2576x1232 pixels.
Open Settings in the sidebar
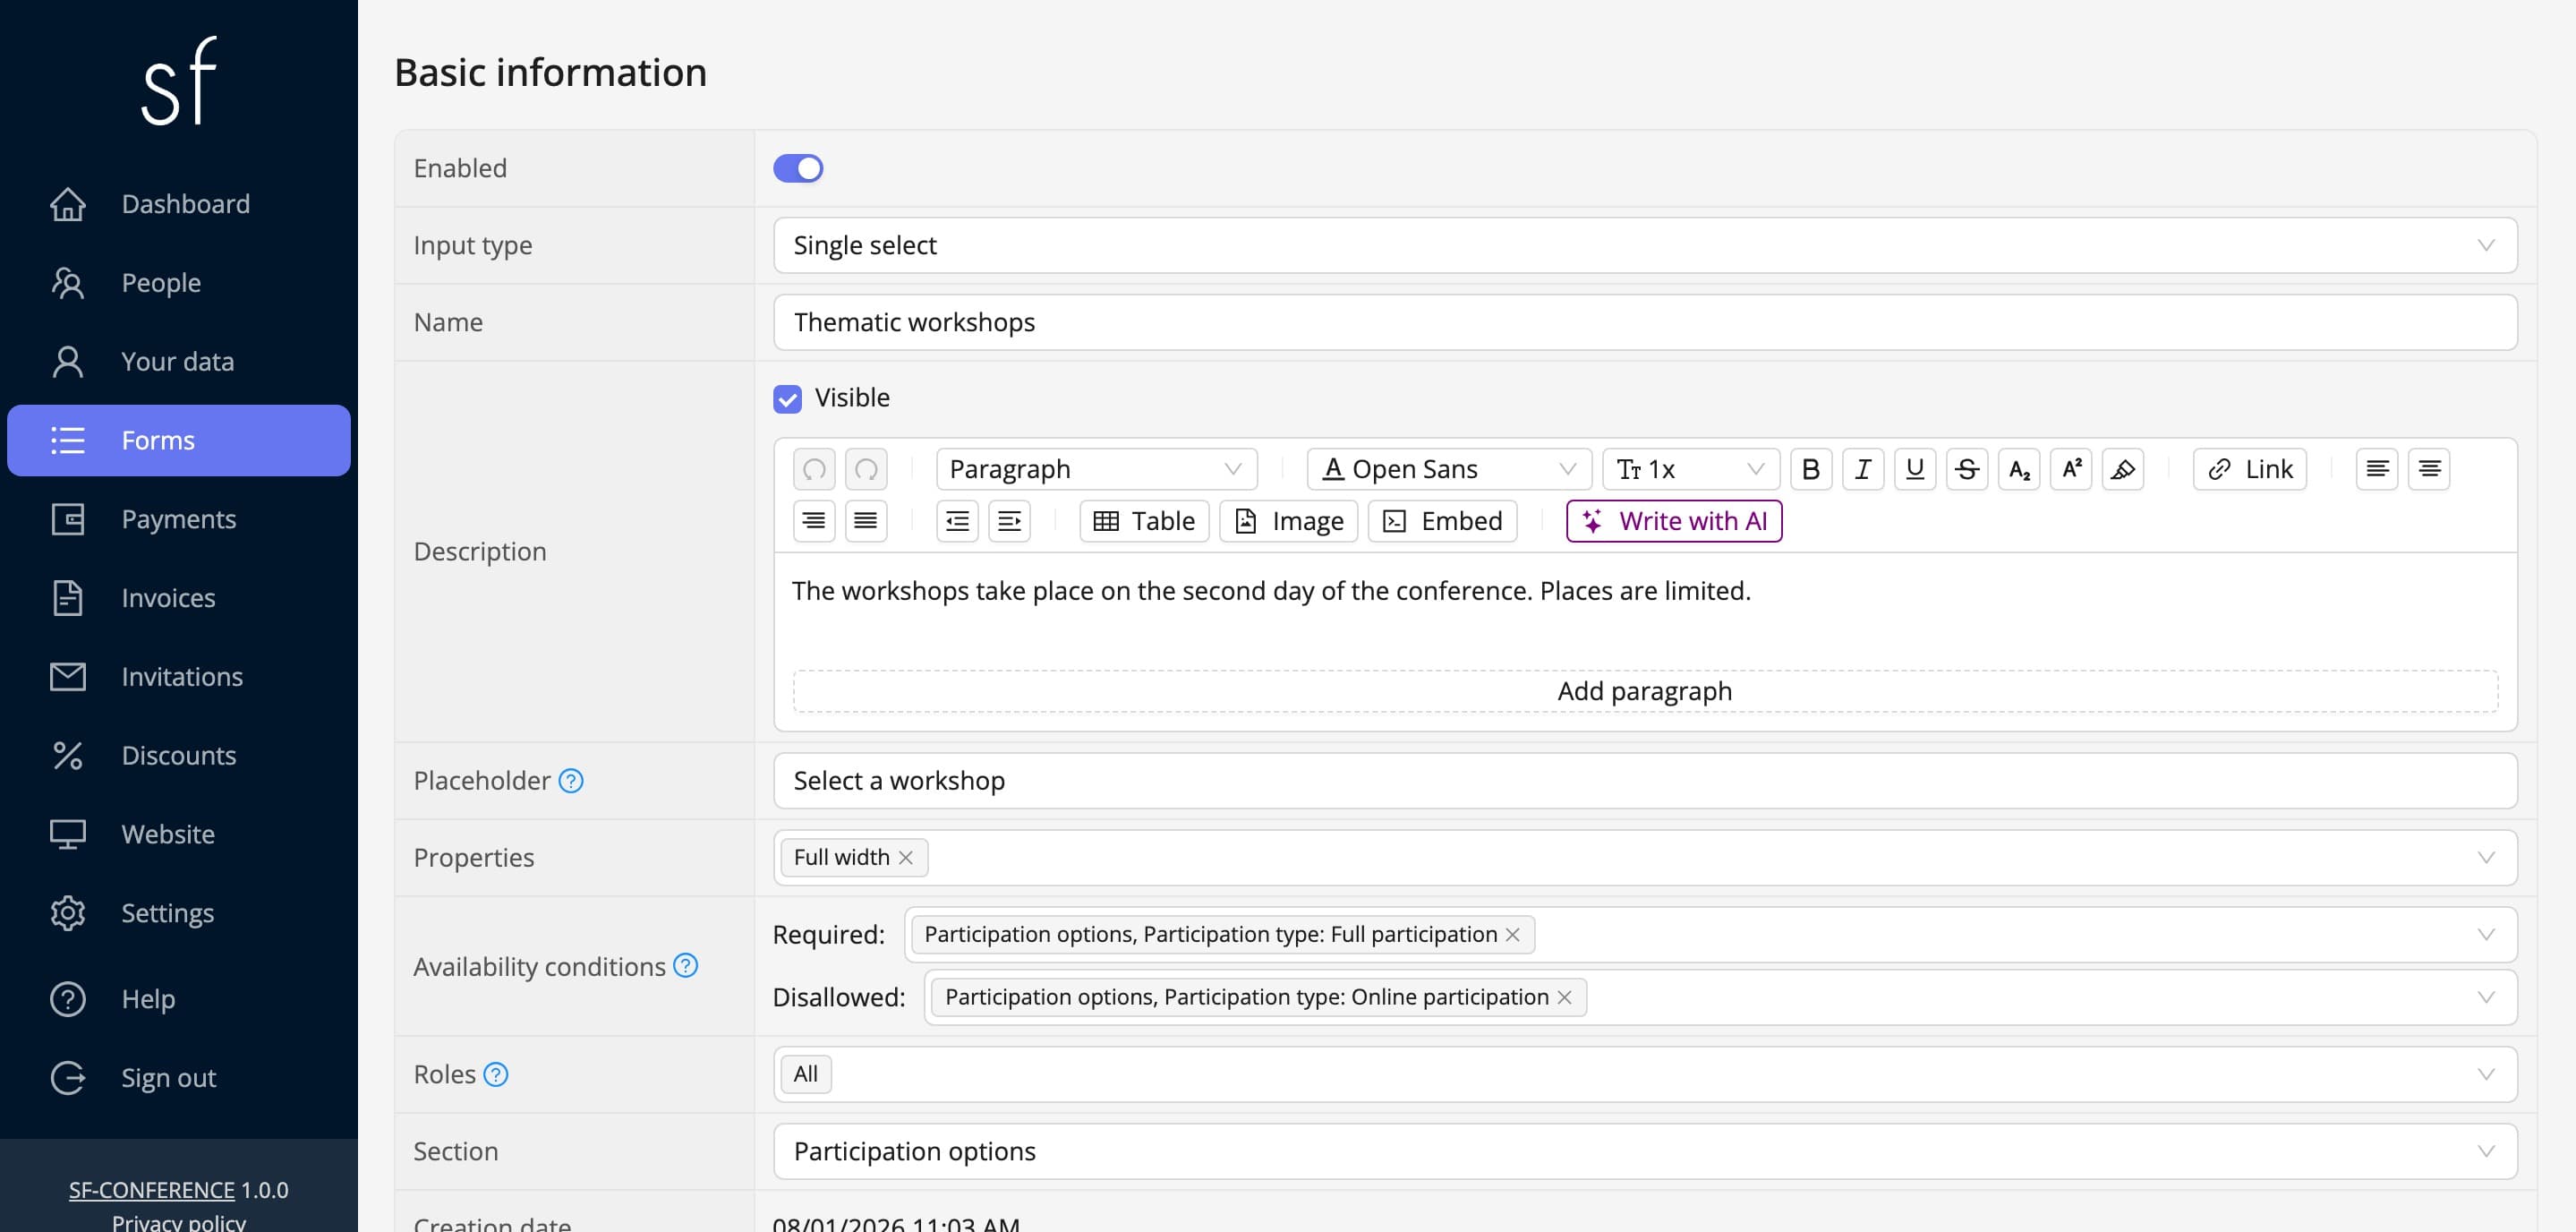(179, 914)
